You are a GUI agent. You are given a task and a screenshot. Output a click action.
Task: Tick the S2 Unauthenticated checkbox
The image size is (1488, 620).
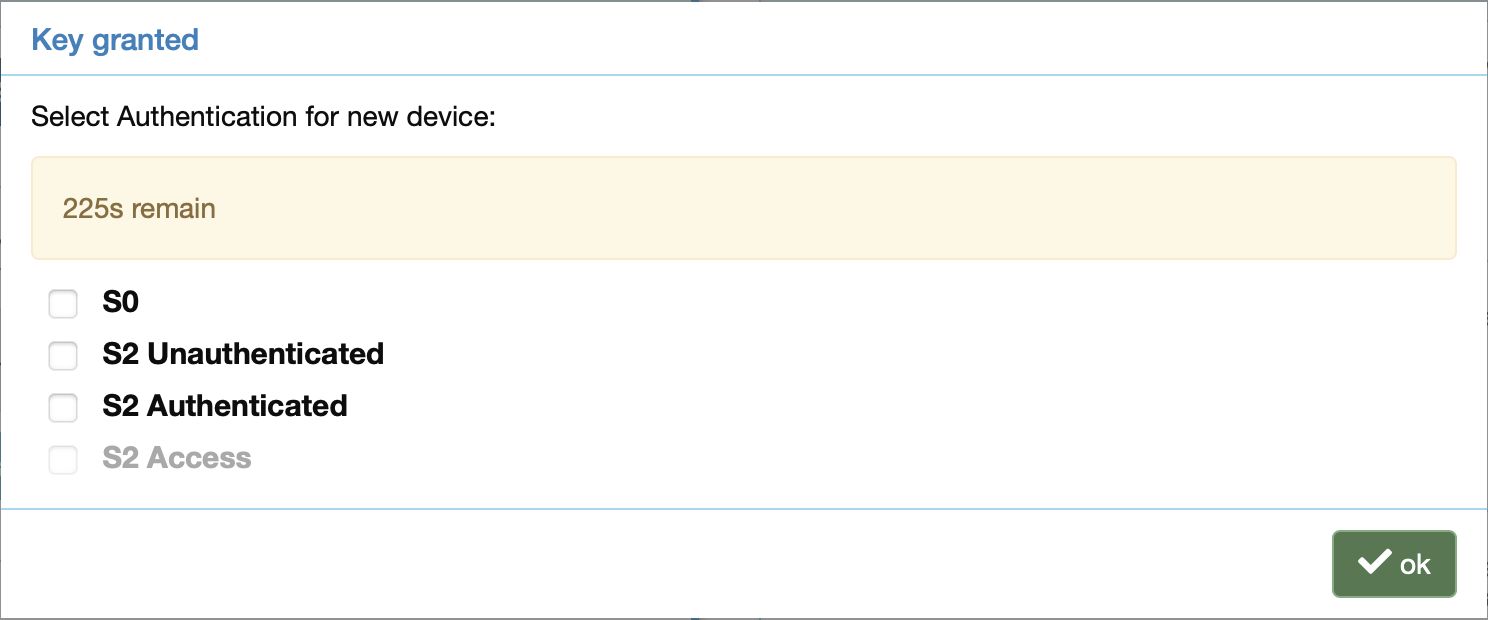[63, 355]
